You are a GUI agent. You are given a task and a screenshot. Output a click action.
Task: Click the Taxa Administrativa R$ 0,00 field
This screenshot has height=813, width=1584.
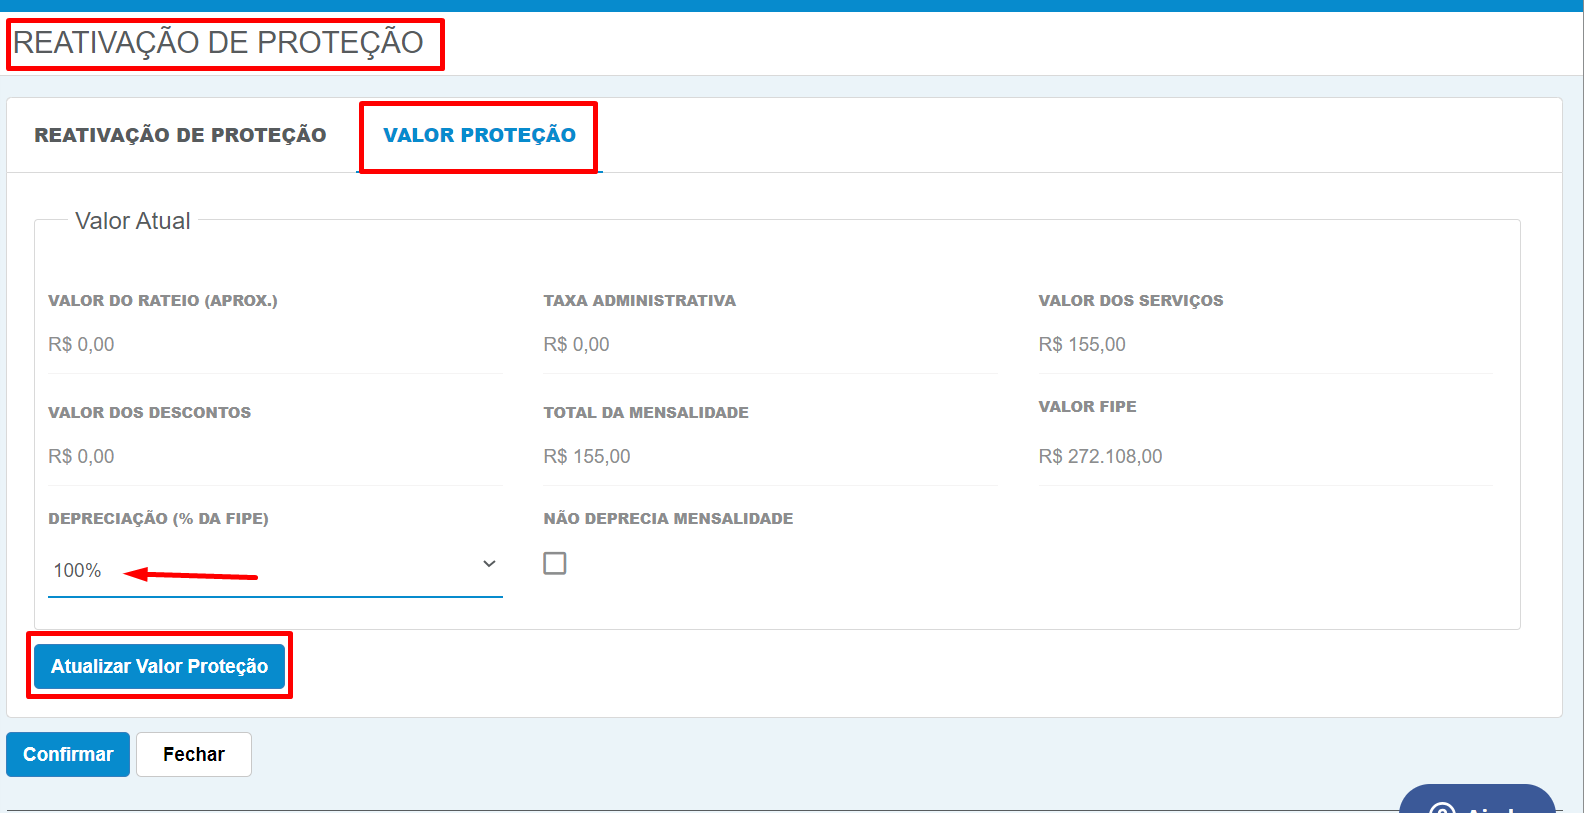770,345
